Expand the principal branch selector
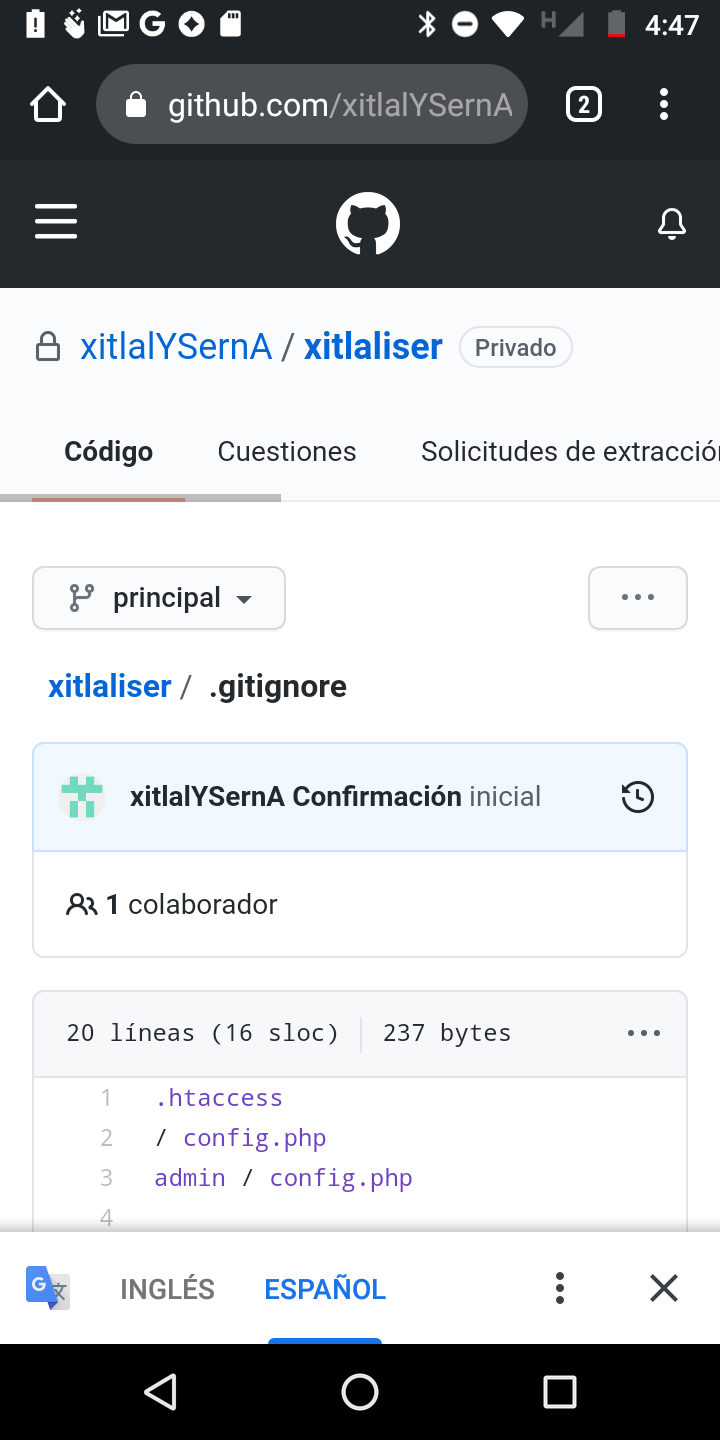This screenshot has height=1440, width=720. 159,597
